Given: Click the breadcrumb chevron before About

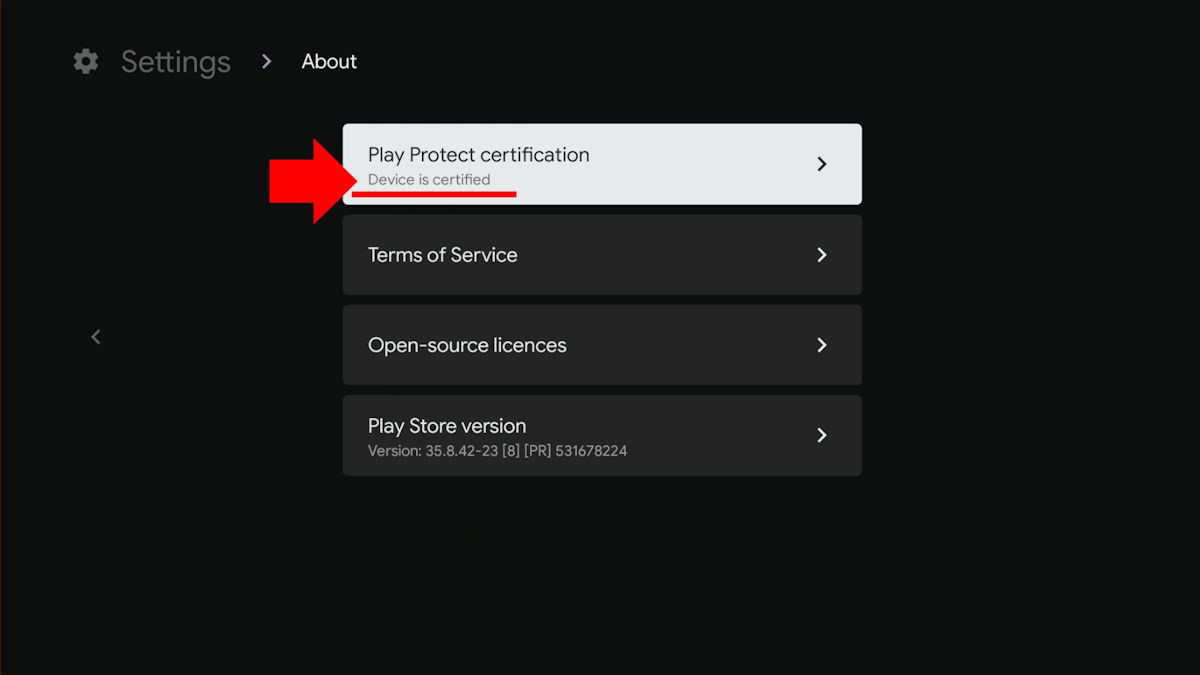Looking at the screenshot, I should tap(266, 61).
